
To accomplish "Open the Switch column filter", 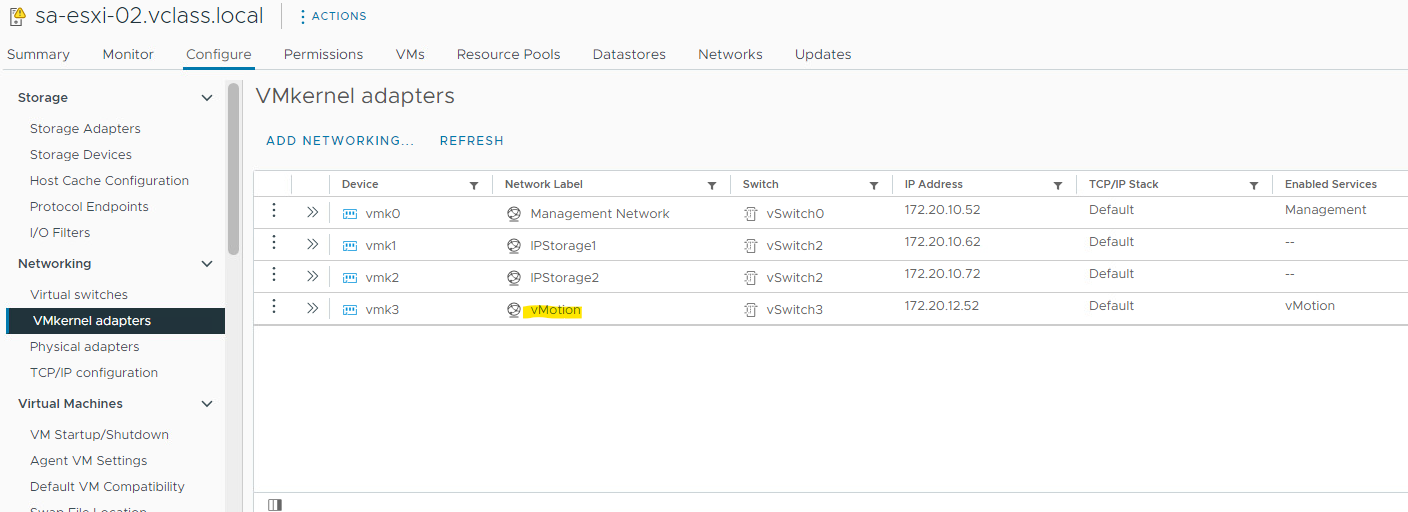I will coord(874,185).
